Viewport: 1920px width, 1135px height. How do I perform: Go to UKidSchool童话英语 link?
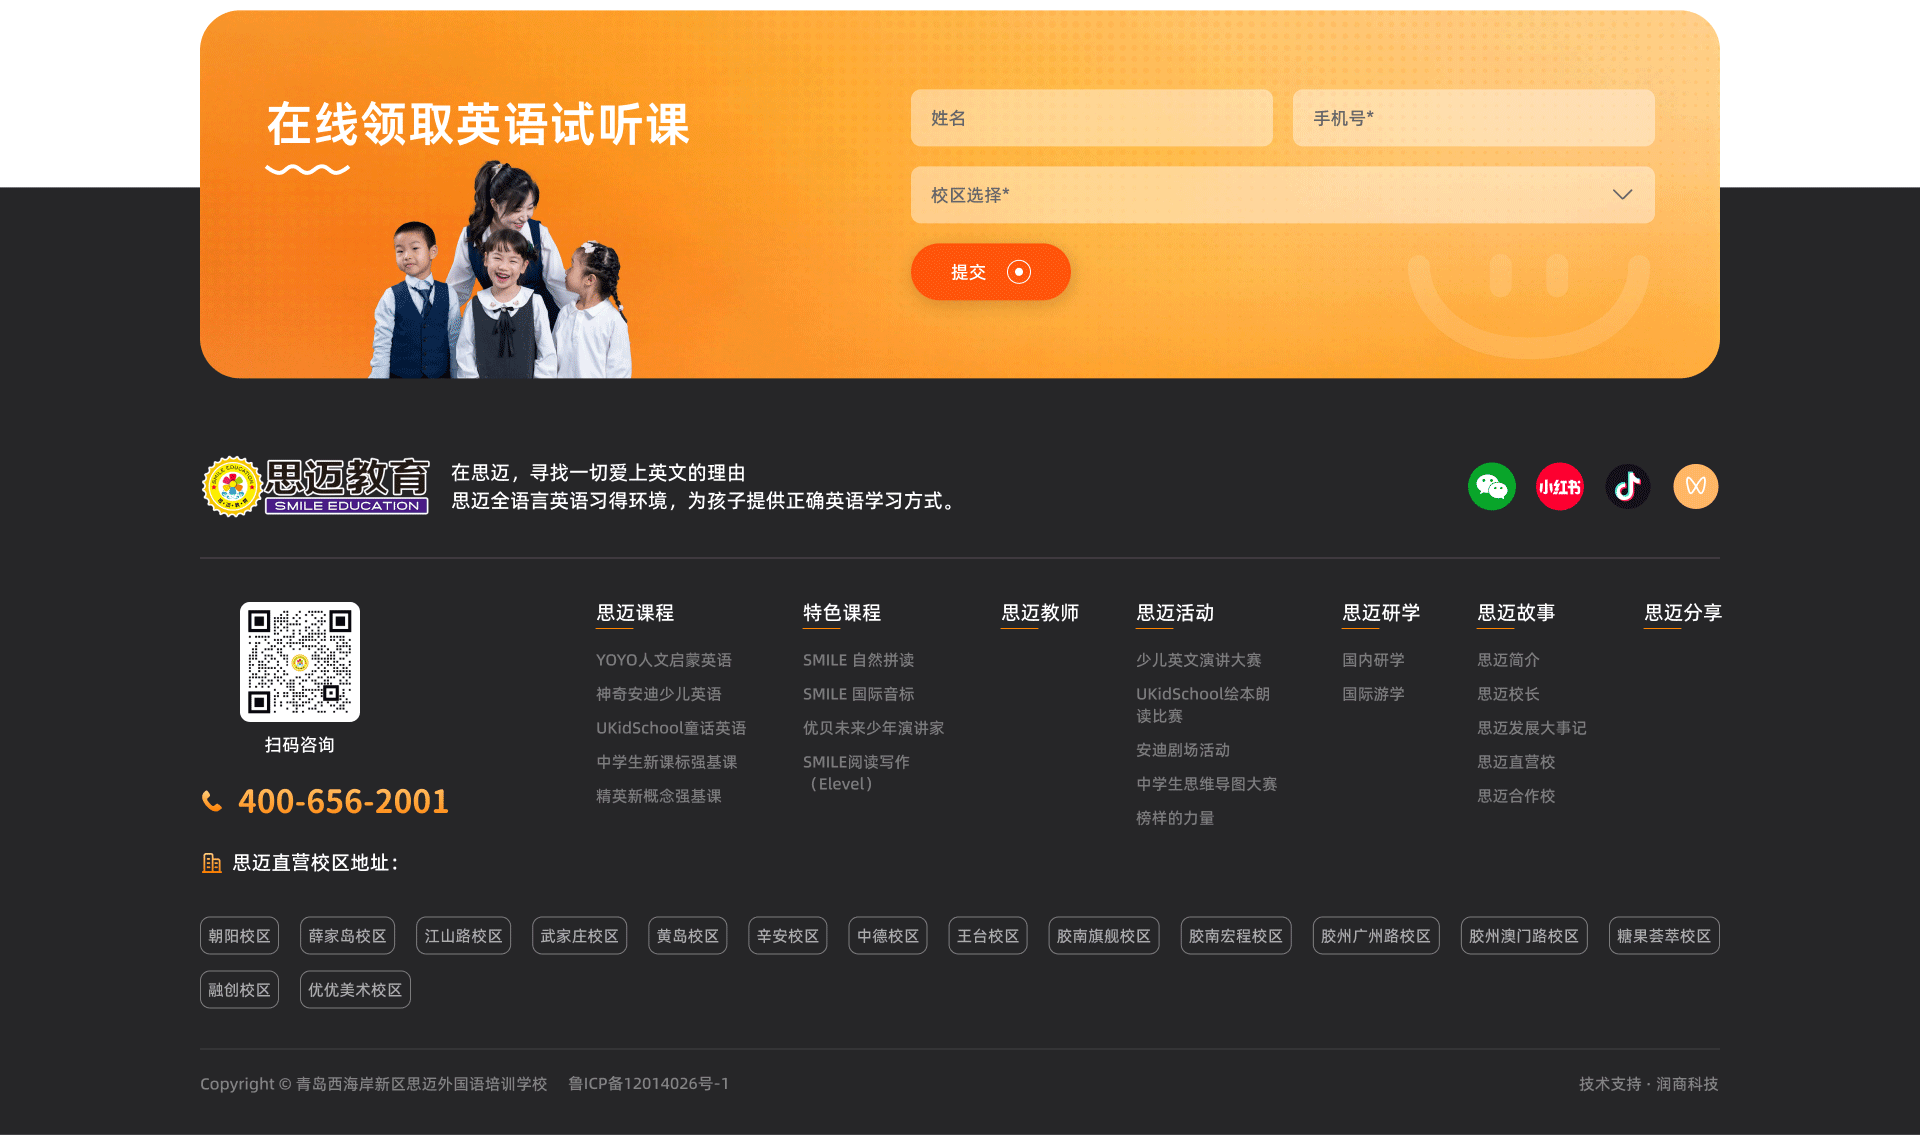[x=671, y=728]
